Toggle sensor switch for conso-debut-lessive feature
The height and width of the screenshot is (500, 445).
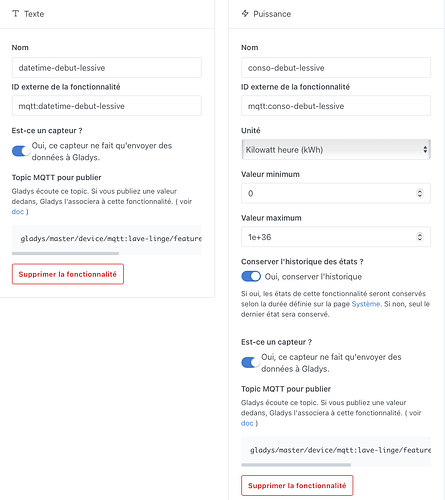click(x=250, y=362)
